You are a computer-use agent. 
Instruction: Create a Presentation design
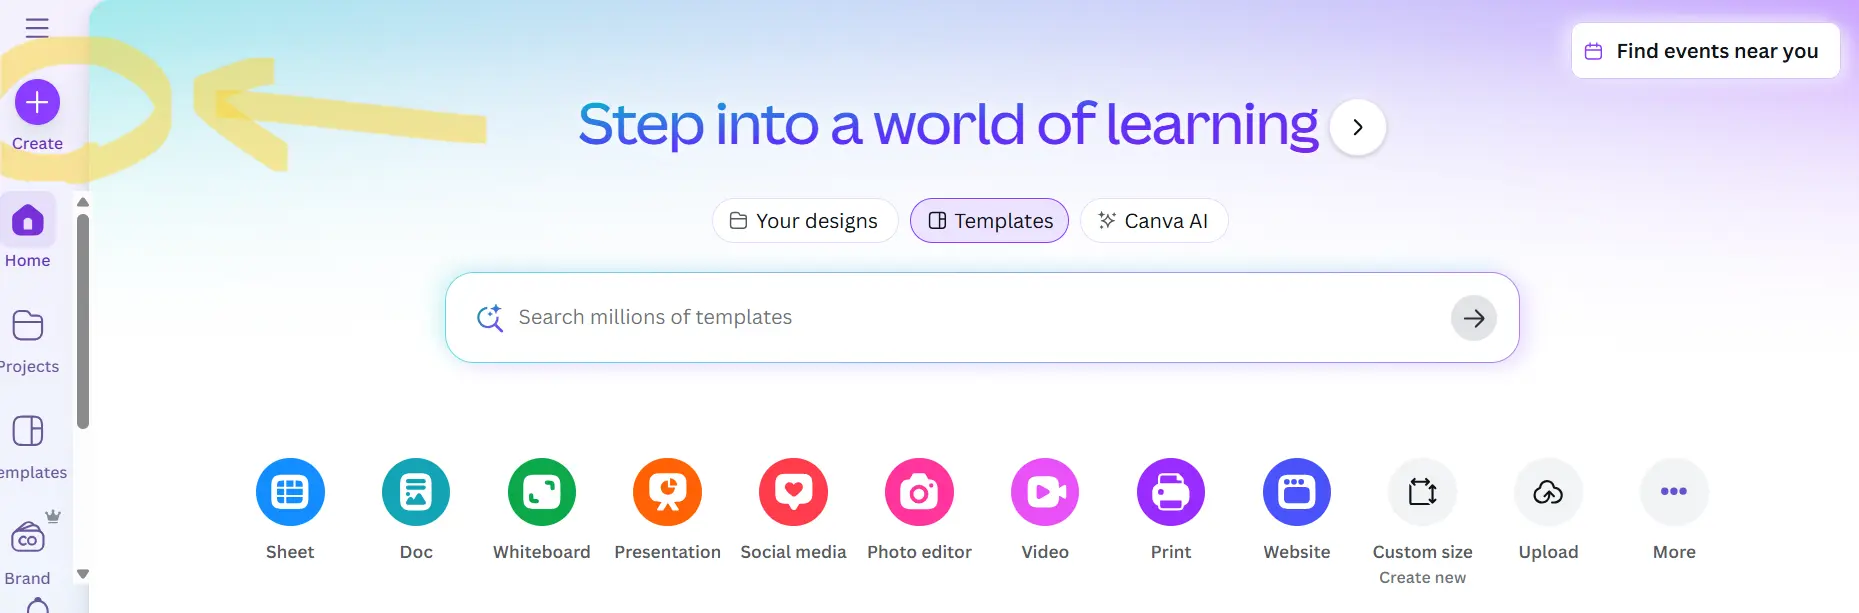[667, 492]
